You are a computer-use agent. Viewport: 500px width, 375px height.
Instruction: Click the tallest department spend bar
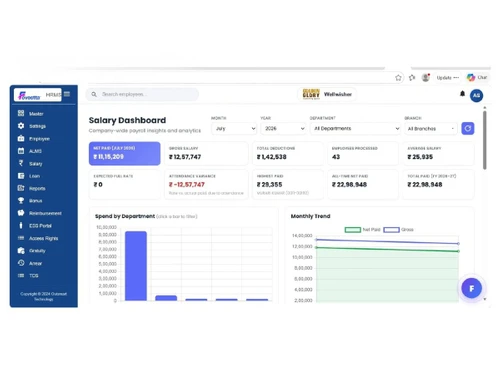click(136, 266)
